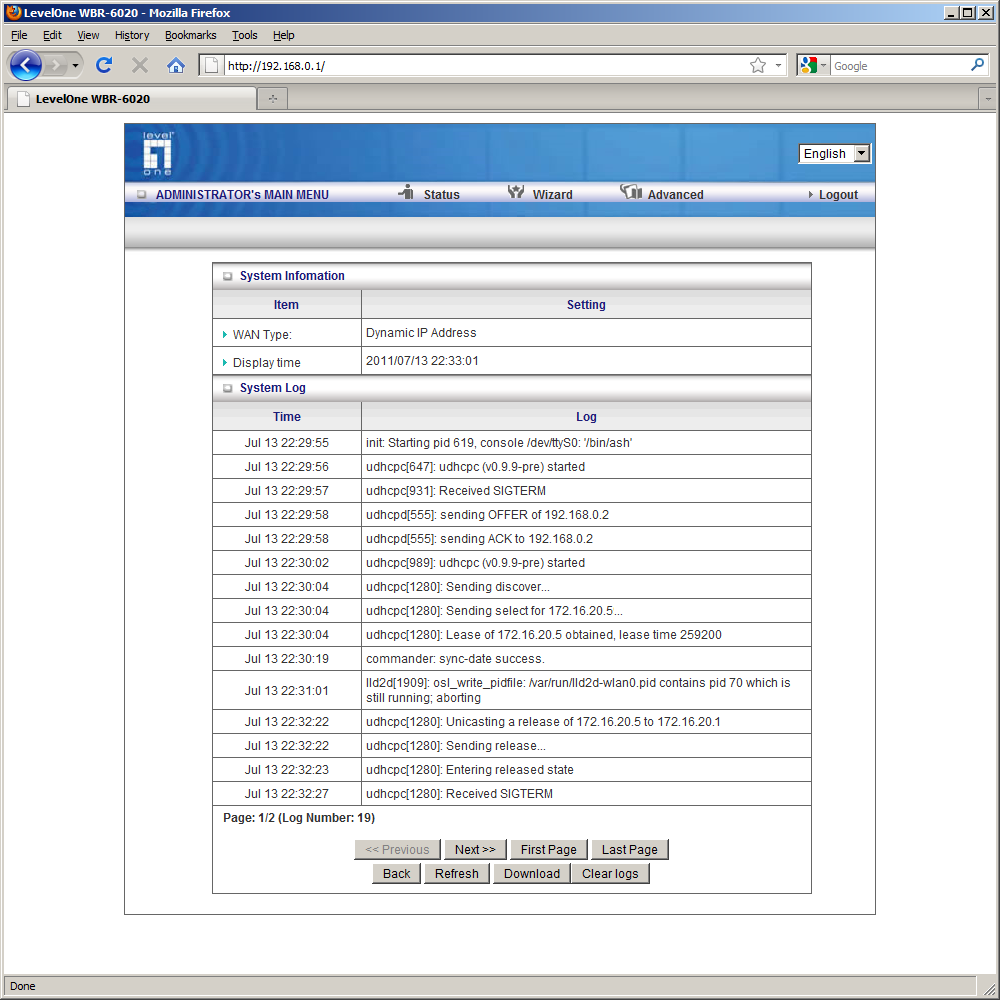Click the Back button
Image resolution: width=1000 pixels, height=1000 pixels.
click(396, 874)
